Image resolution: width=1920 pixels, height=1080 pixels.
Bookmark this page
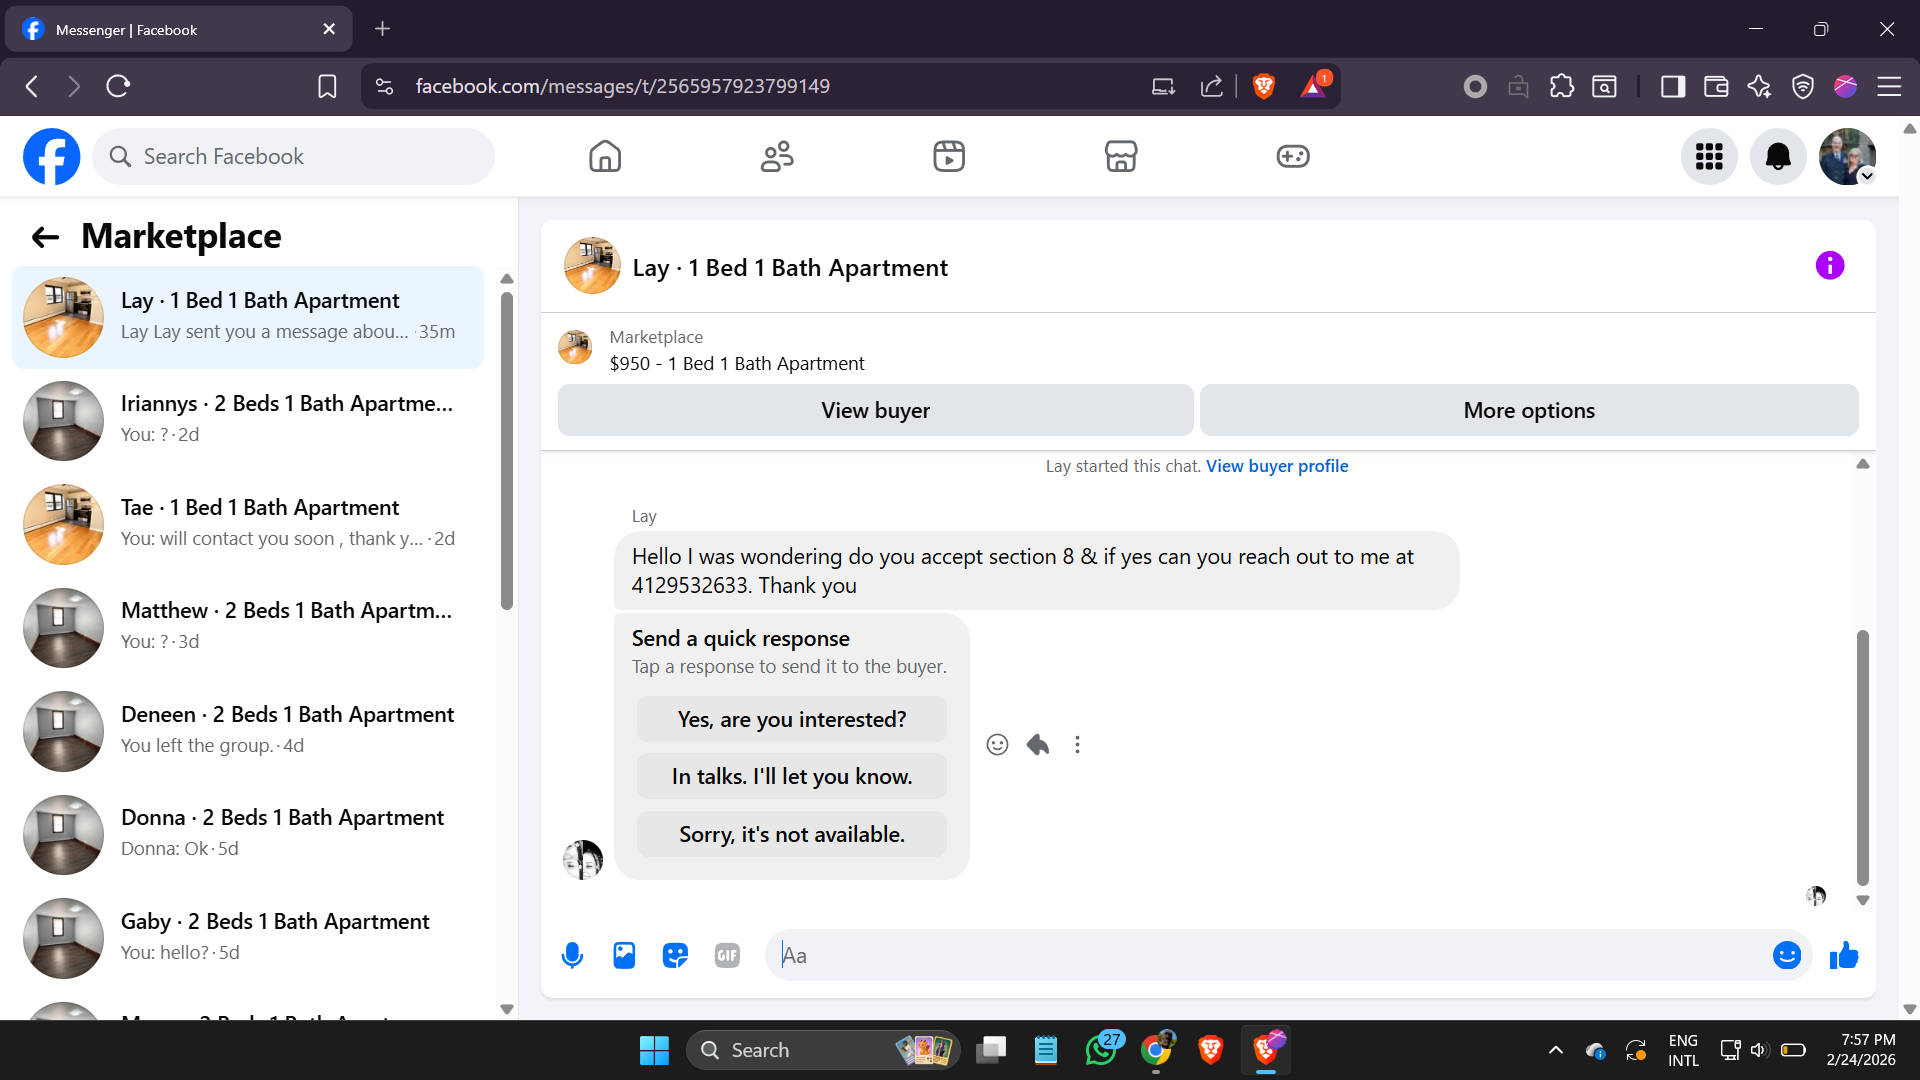[327, 87]
